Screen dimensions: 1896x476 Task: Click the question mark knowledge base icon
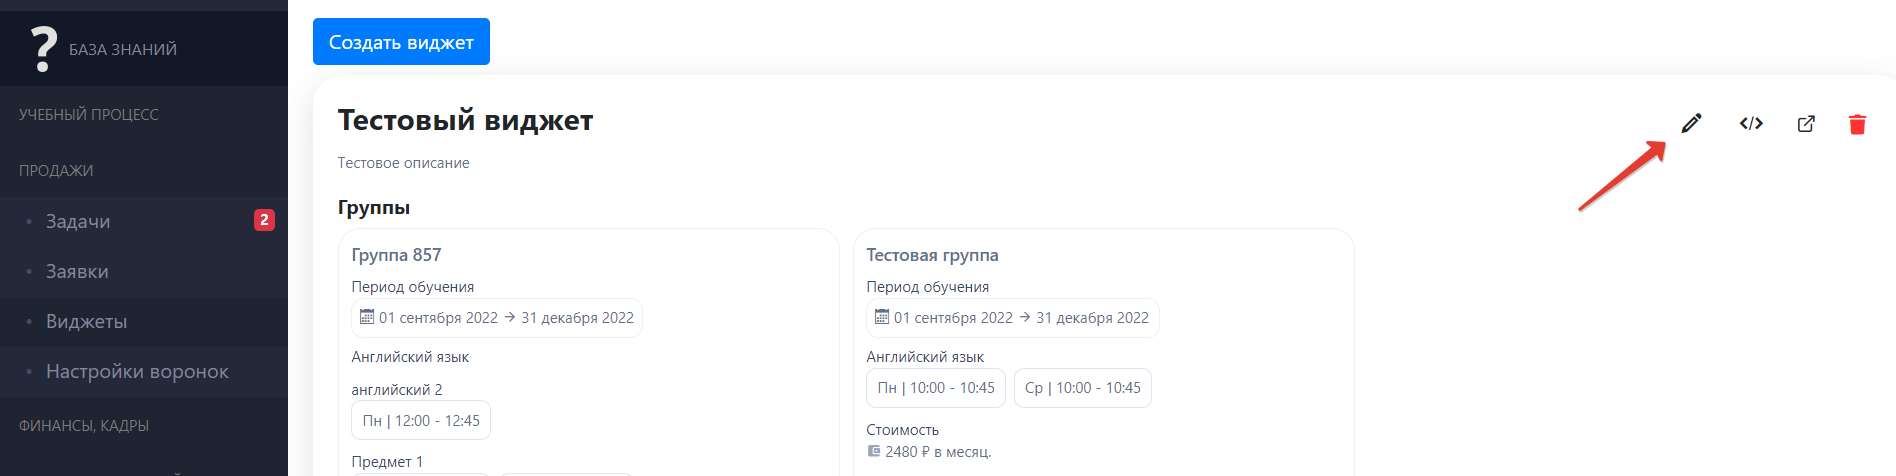click(43, 48)
